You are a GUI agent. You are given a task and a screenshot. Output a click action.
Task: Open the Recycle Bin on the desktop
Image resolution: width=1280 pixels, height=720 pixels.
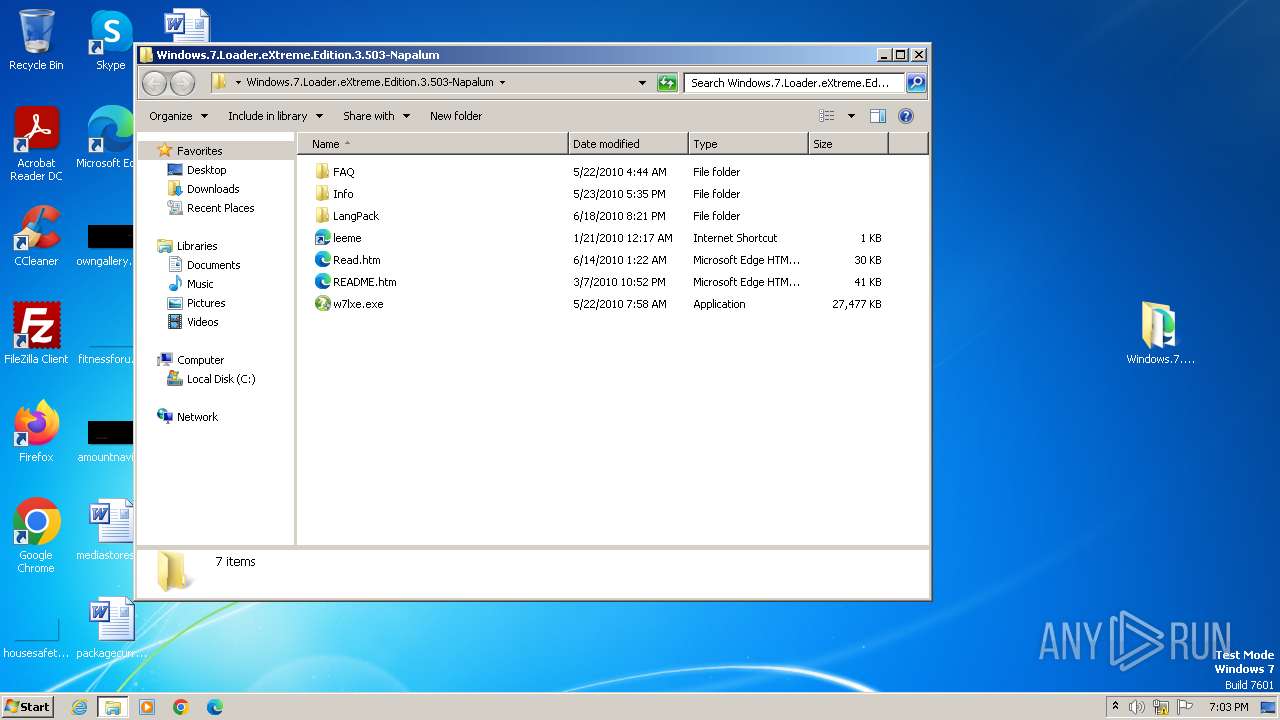coord(36,40)
